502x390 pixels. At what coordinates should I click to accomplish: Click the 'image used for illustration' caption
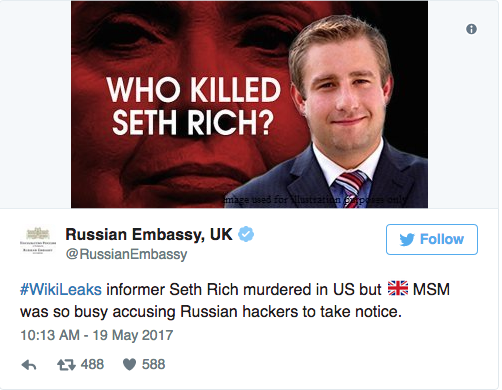(x=315, y=200)
